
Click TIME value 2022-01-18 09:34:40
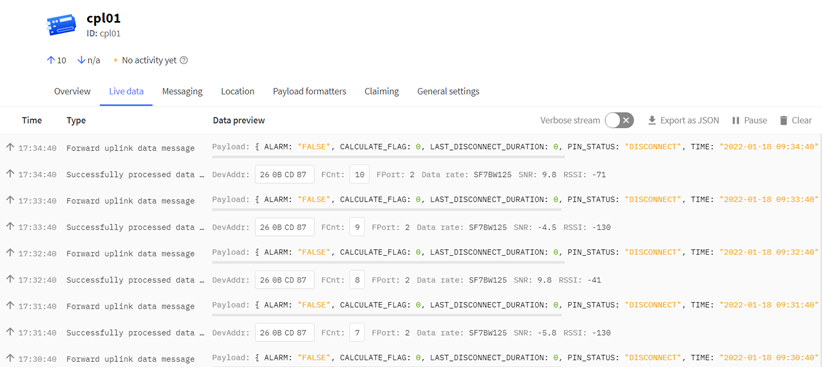click(x=769, y=148)
